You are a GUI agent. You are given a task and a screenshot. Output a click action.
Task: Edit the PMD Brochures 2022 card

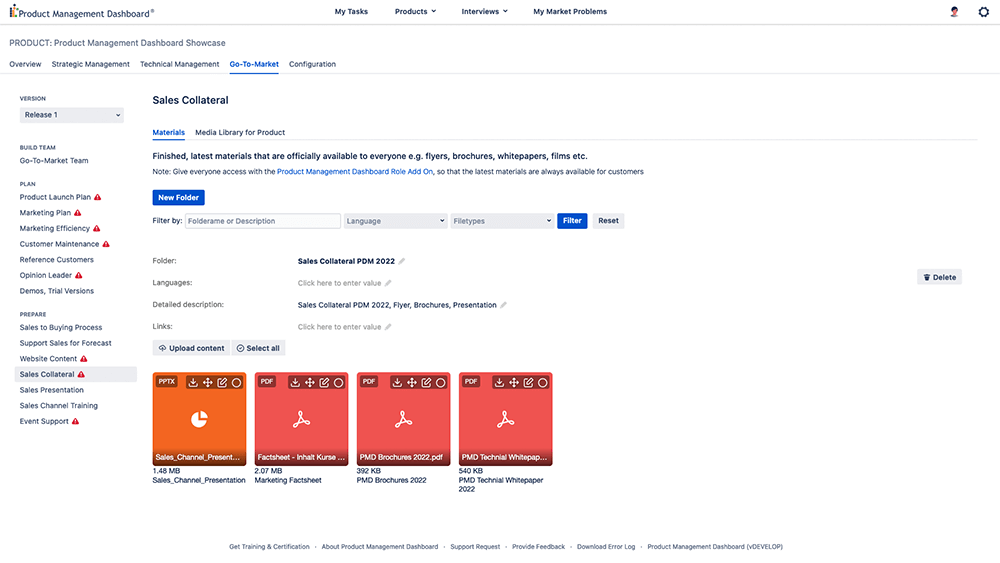click(426, 383)
